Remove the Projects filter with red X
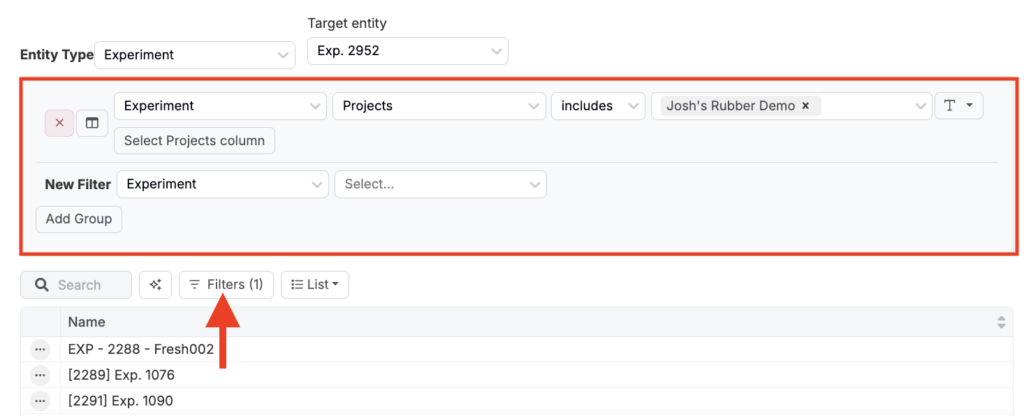 [x=59, y=123]
